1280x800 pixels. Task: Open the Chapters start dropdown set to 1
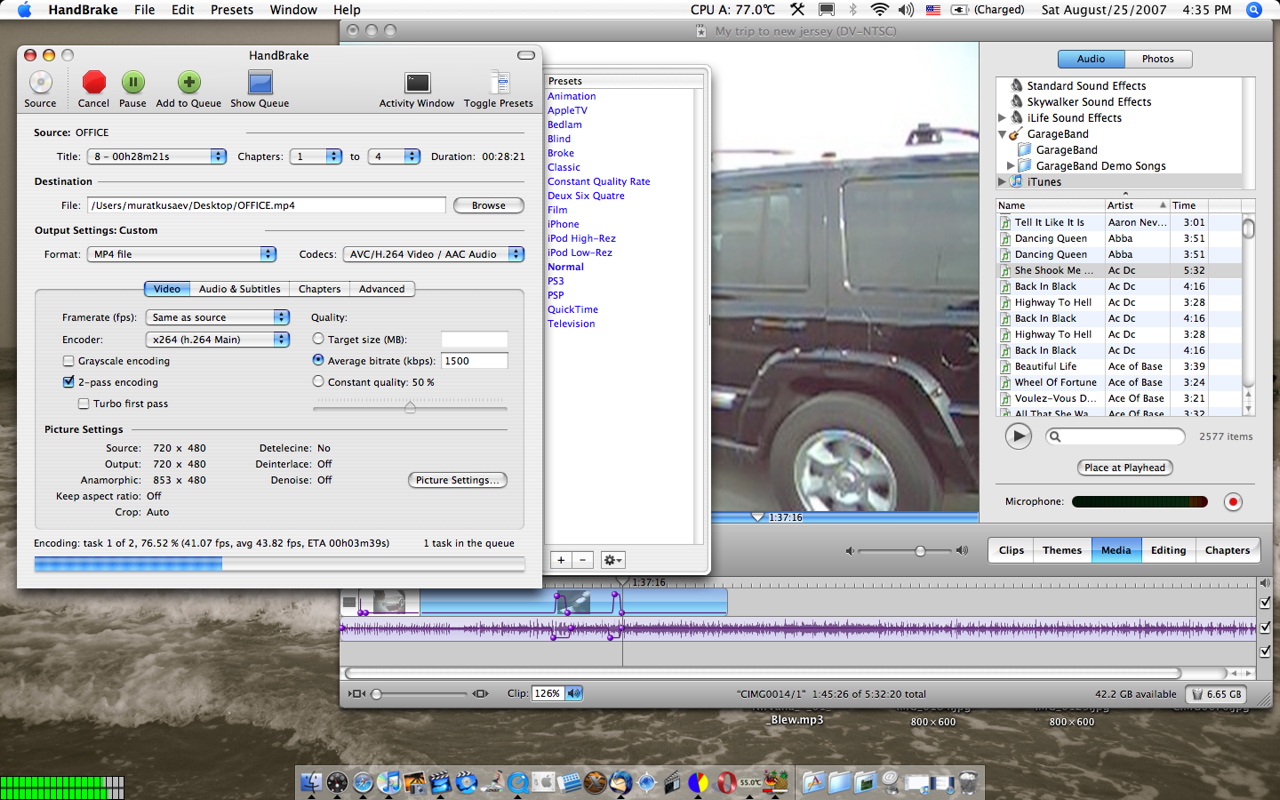tap(315, 157)
